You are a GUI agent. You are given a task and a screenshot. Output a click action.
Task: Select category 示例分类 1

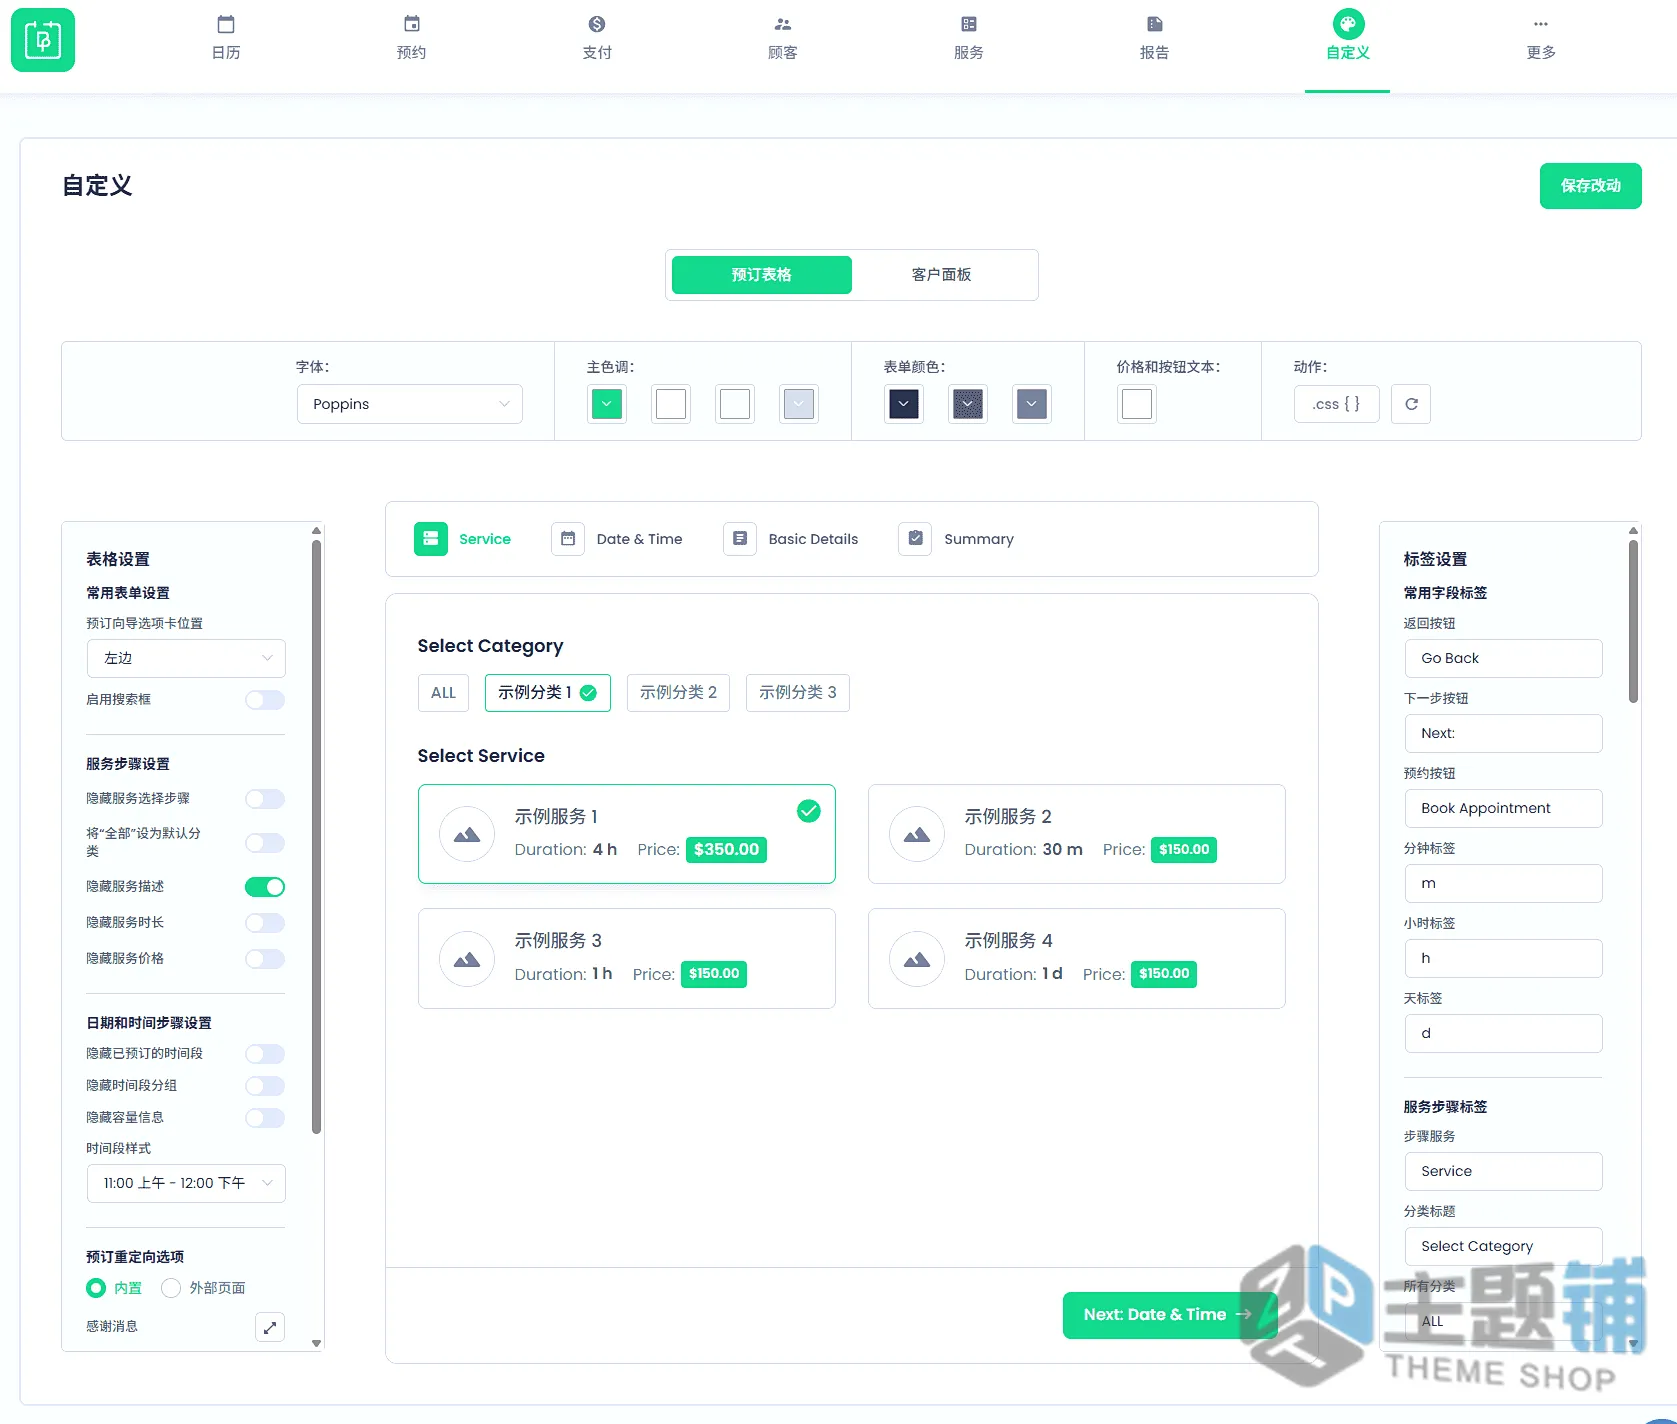point(548,693)
